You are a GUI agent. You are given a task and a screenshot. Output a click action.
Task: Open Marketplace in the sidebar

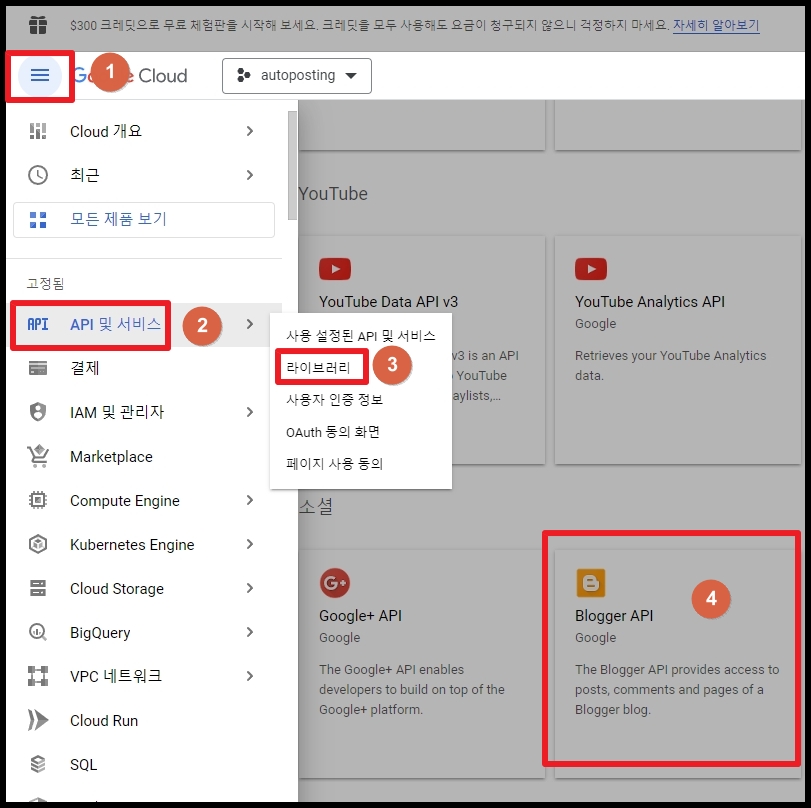[x=111, y=457]
